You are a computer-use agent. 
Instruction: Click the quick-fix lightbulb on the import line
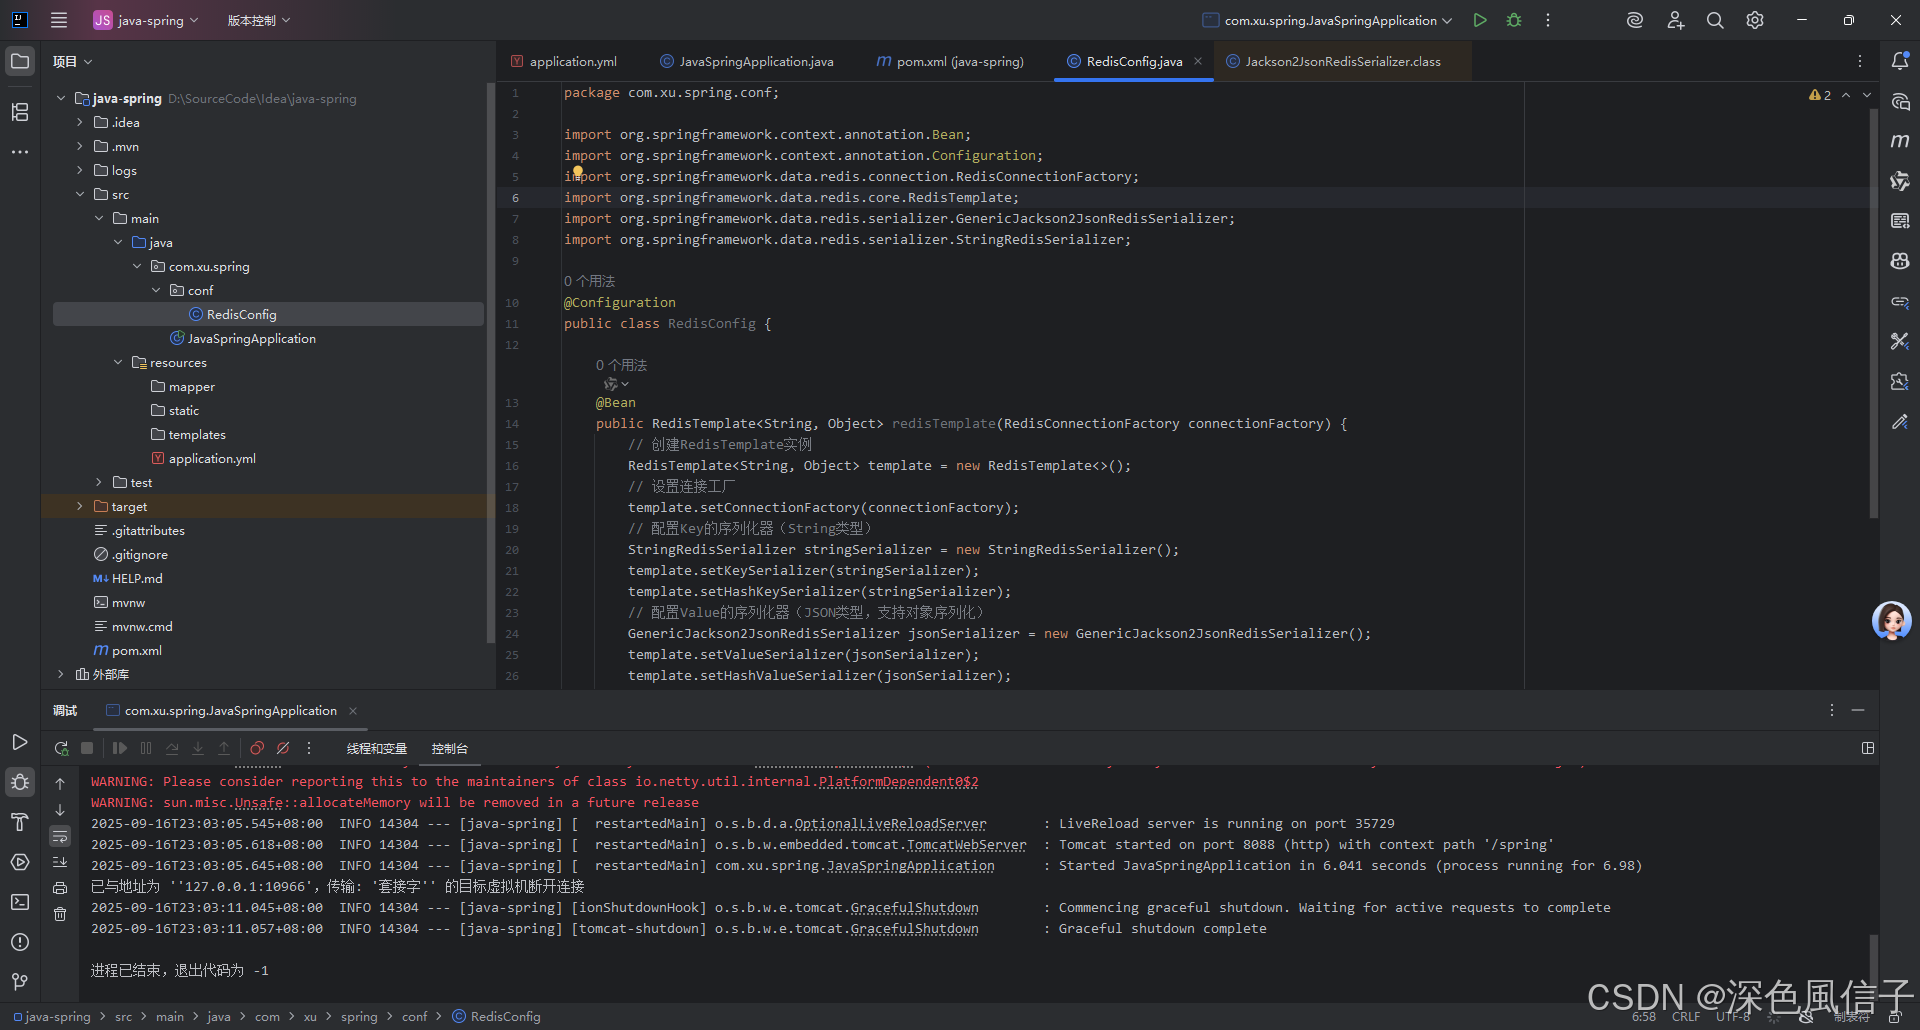578,173
